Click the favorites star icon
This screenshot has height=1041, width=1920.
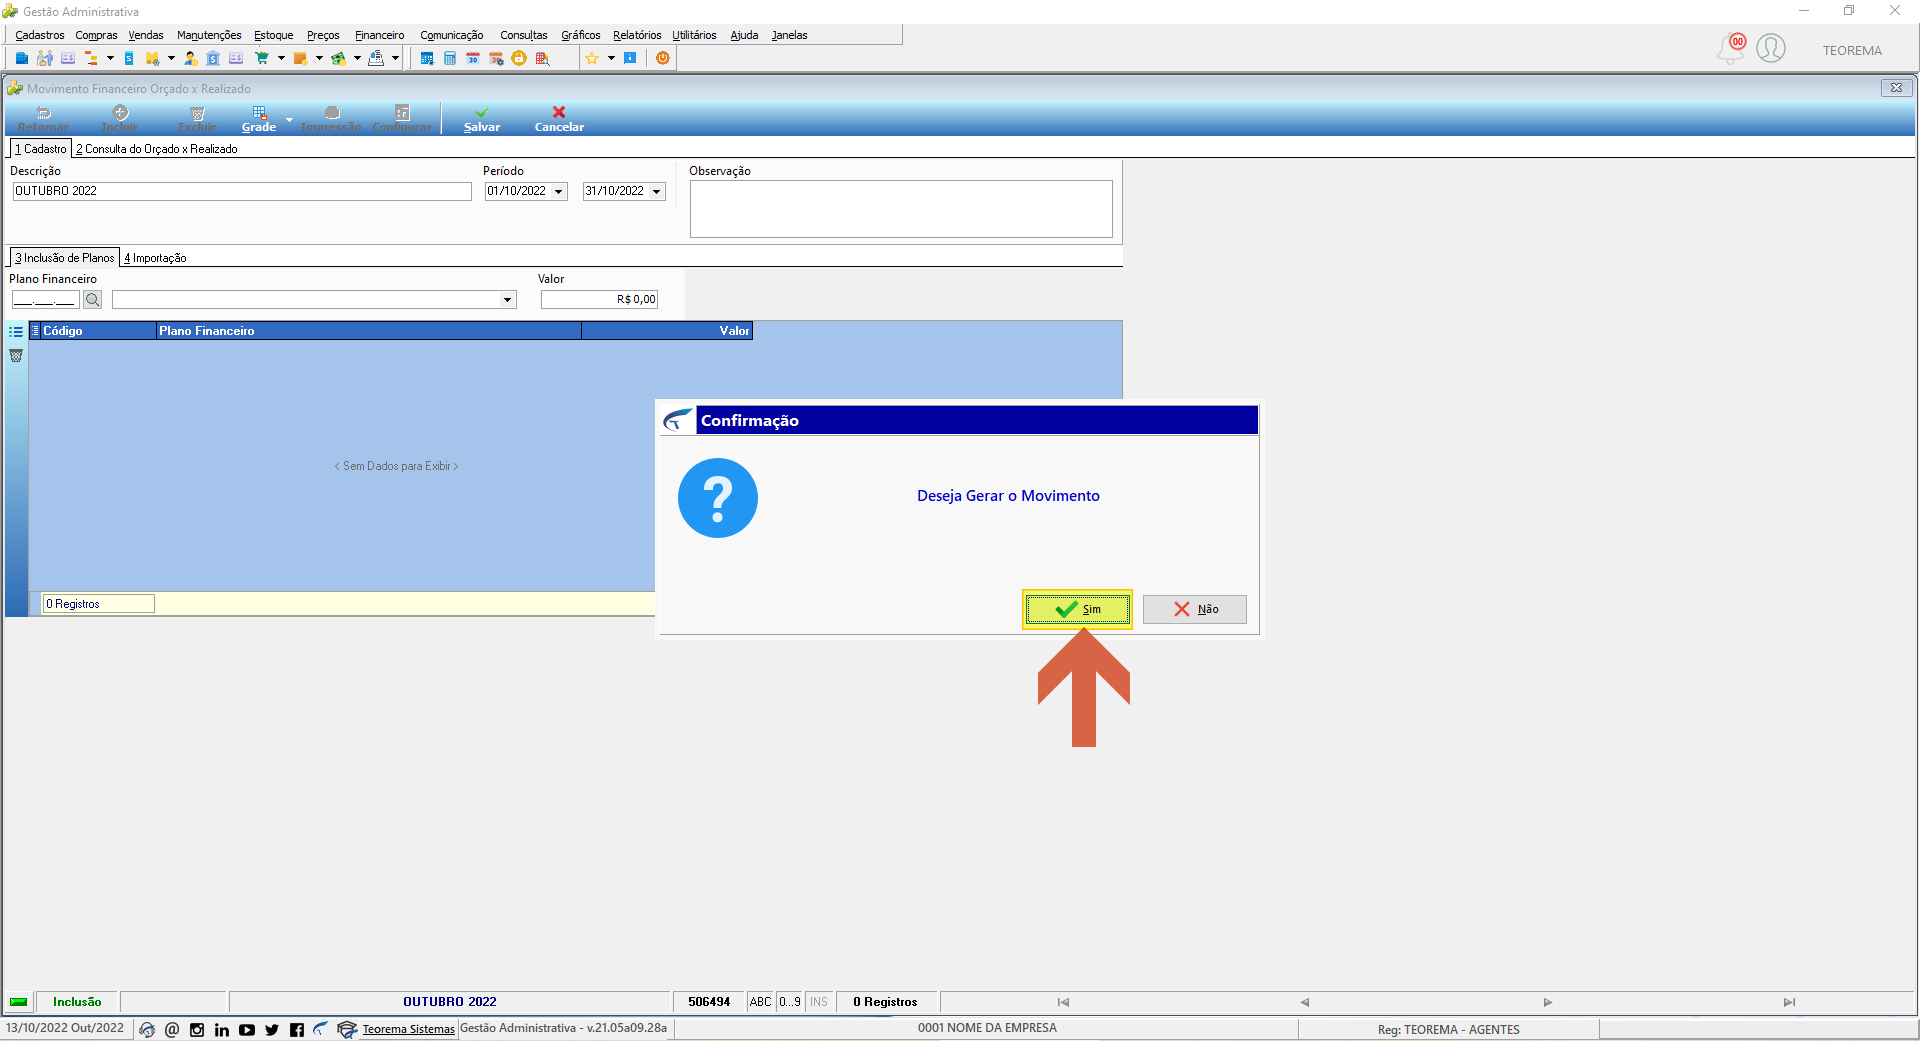(x=592, y=58)
